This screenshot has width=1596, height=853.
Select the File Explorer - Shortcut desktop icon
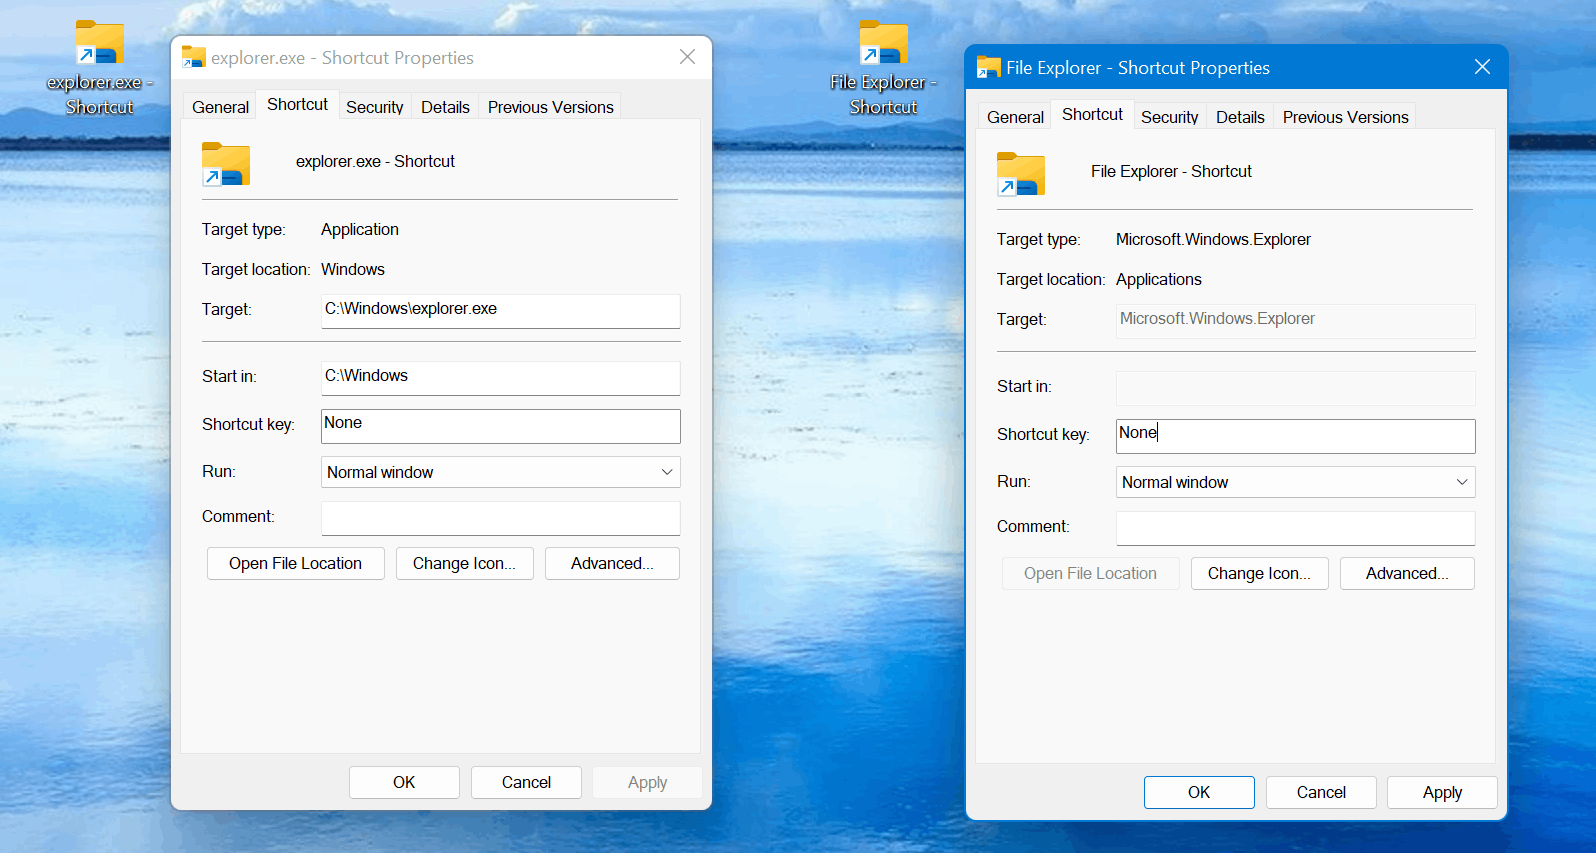coord(884,68)
